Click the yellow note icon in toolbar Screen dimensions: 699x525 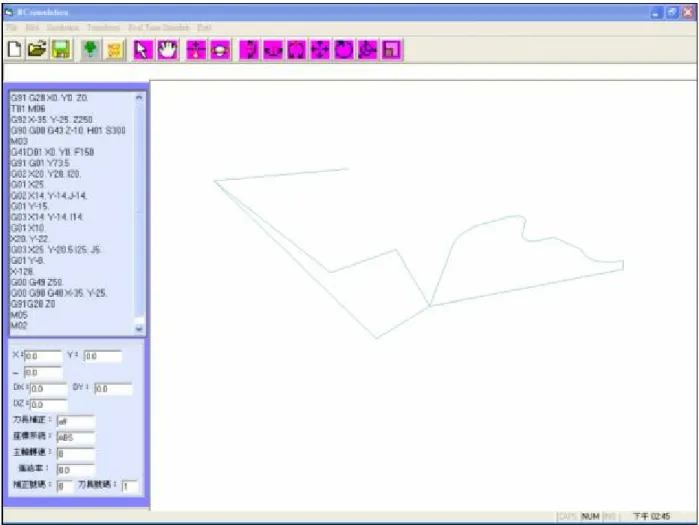115,49
